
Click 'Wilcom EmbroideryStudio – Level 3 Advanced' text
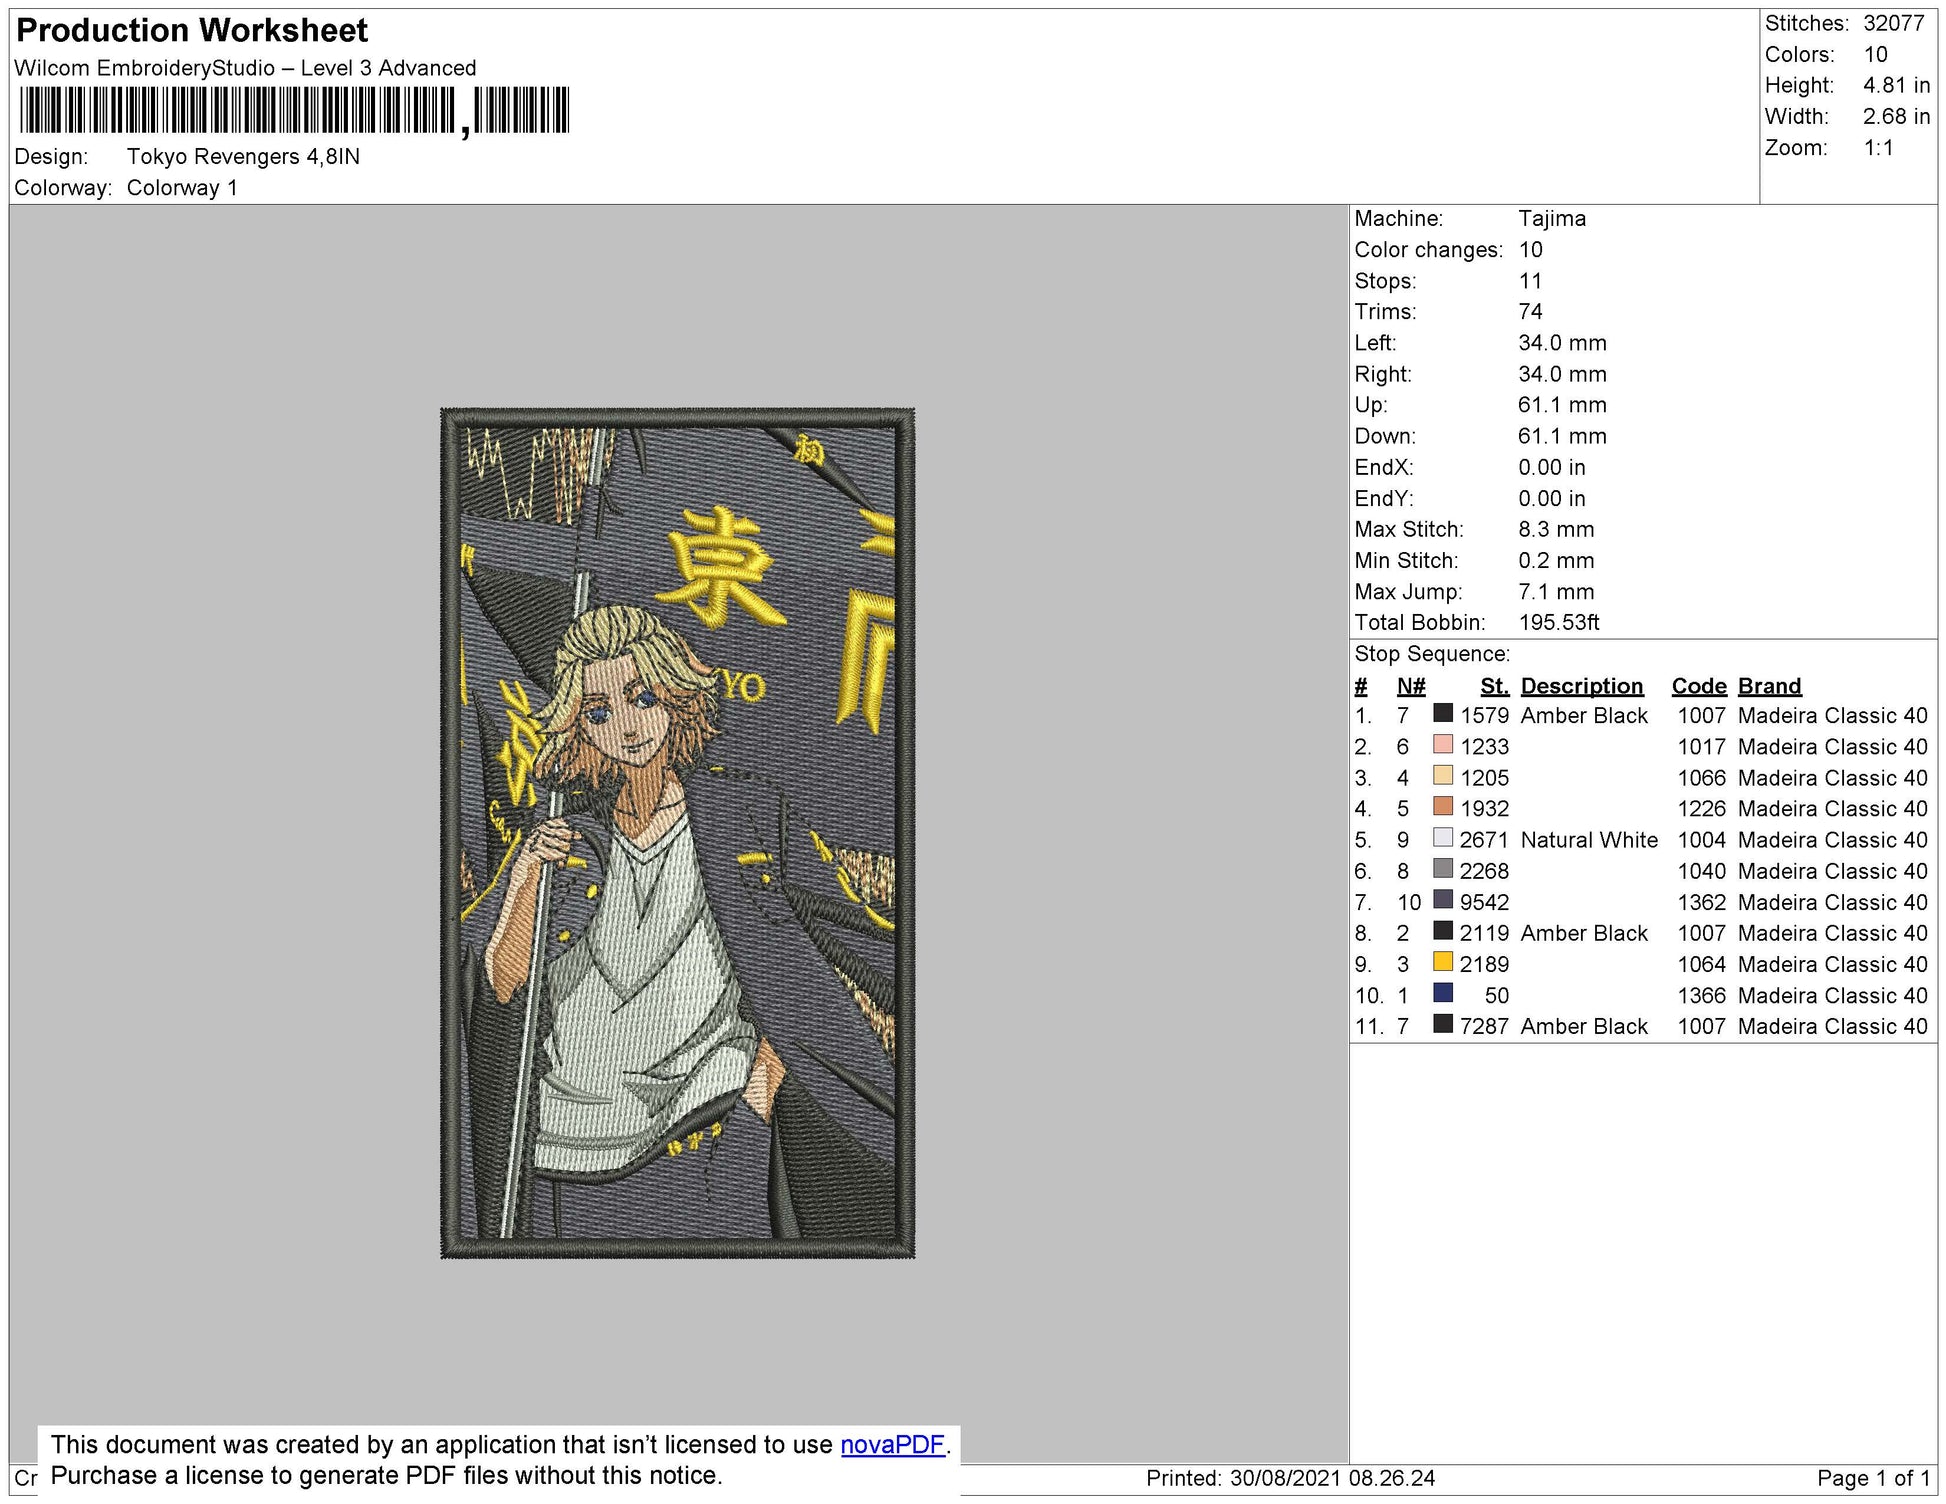click(245, 68)
